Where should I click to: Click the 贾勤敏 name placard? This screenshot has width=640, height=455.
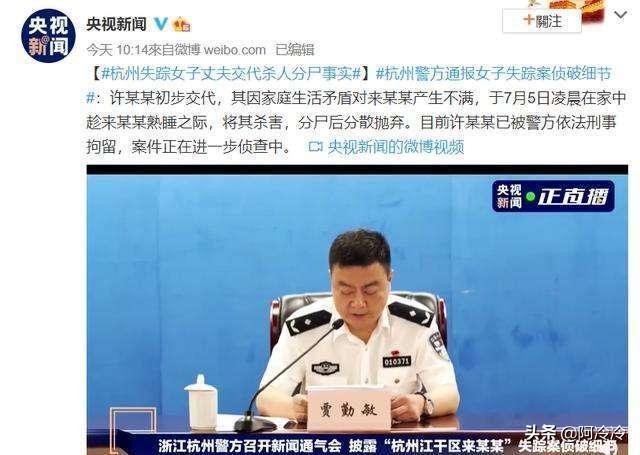(349, 408)
